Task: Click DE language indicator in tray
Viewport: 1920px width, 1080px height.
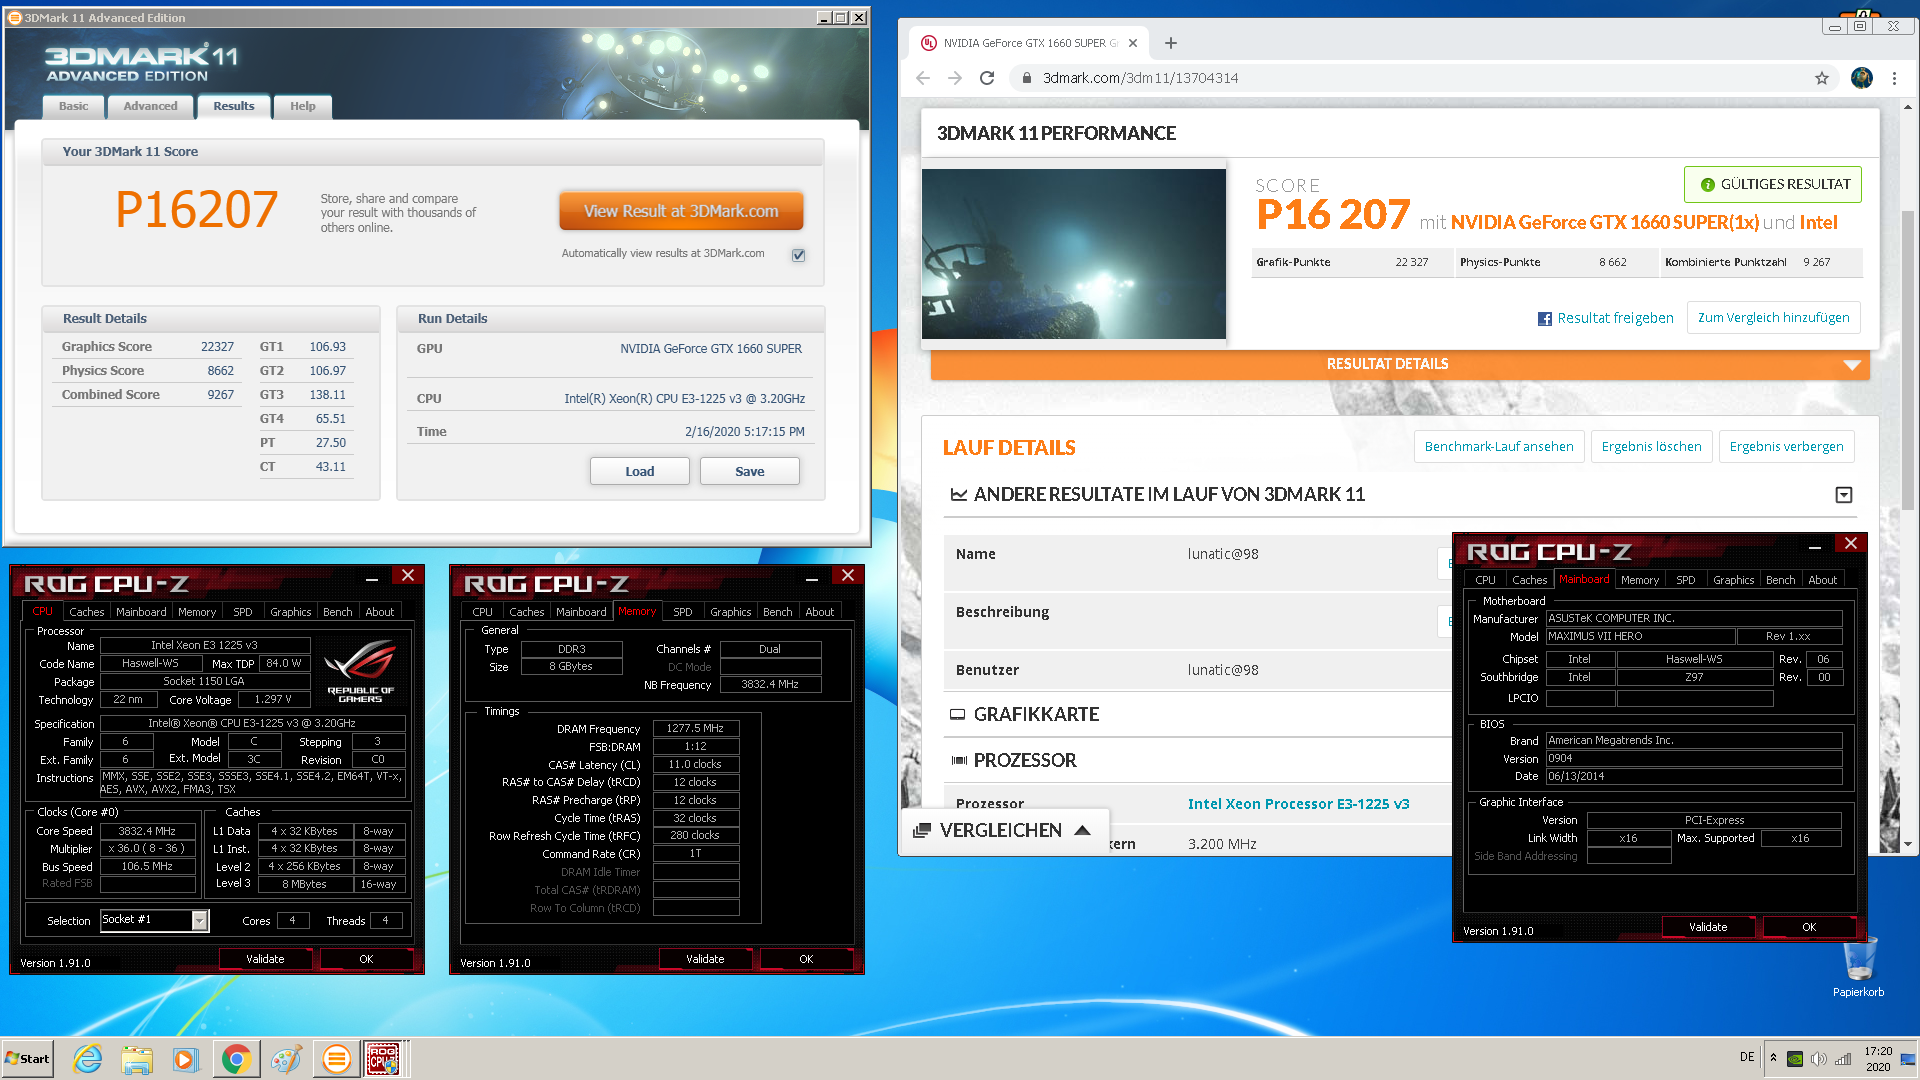Action: tap(1747, 1057)
